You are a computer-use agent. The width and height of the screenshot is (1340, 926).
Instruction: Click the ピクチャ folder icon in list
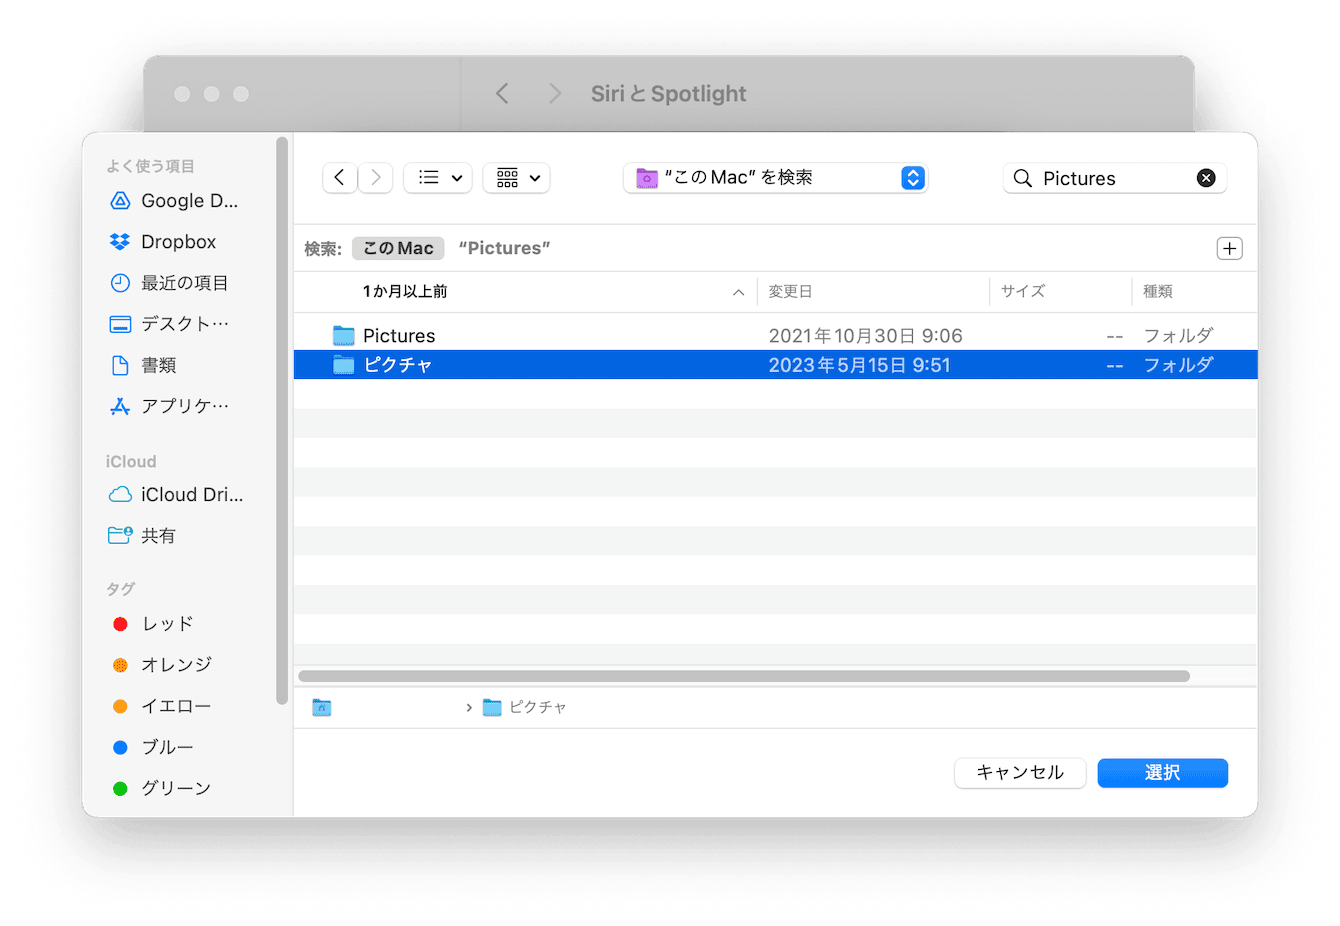point(344,365)
